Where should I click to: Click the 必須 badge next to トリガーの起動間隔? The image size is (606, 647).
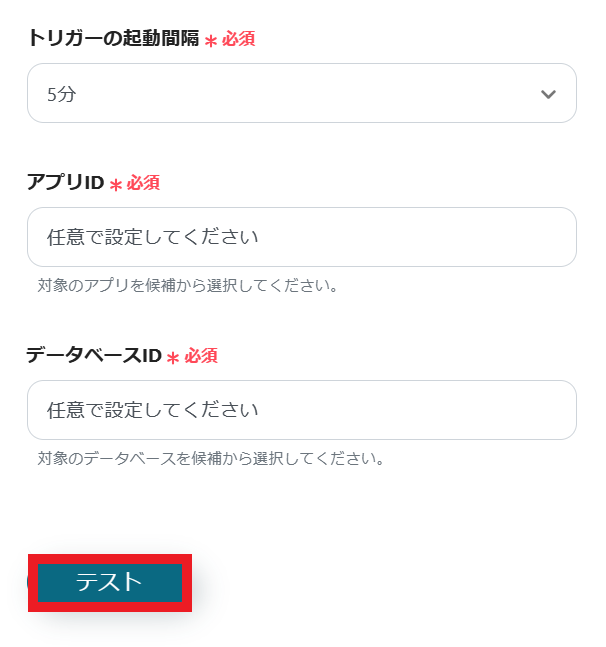click(238, 40)
